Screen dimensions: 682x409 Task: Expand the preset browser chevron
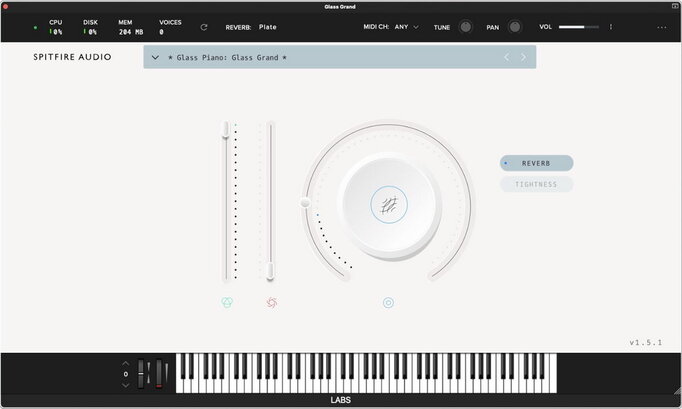[155, 57]
